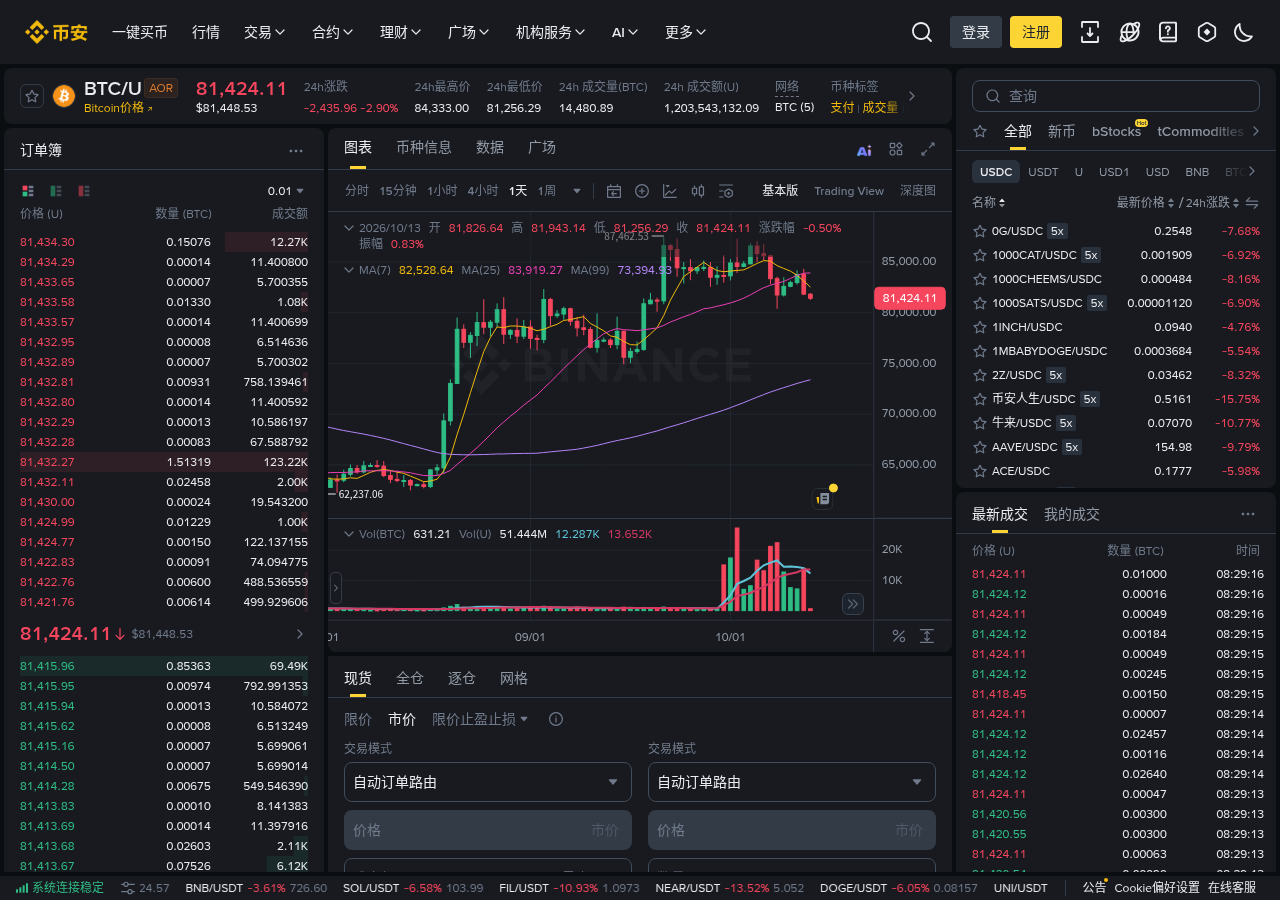Favorite the AAVE/USDC pair star
The width and height of the screenshot is (1280, 900).
[980, 447]
